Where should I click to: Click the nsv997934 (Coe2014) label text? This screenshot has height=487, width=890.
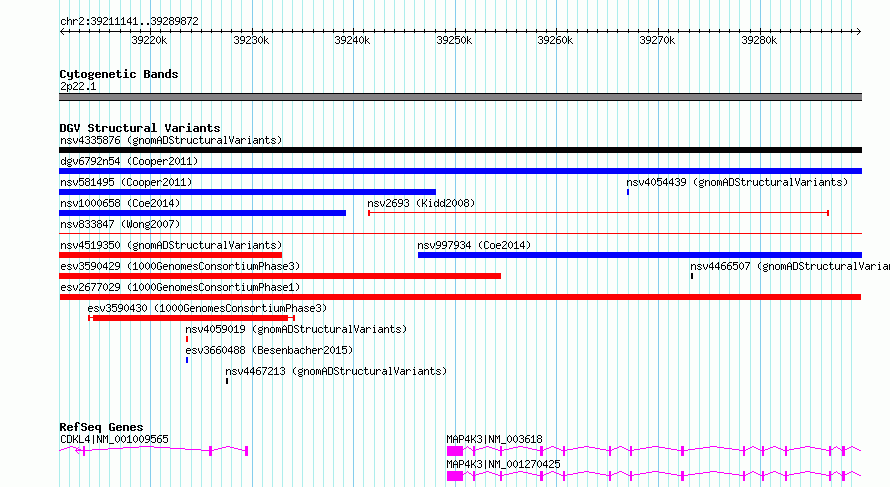[474, 245]
